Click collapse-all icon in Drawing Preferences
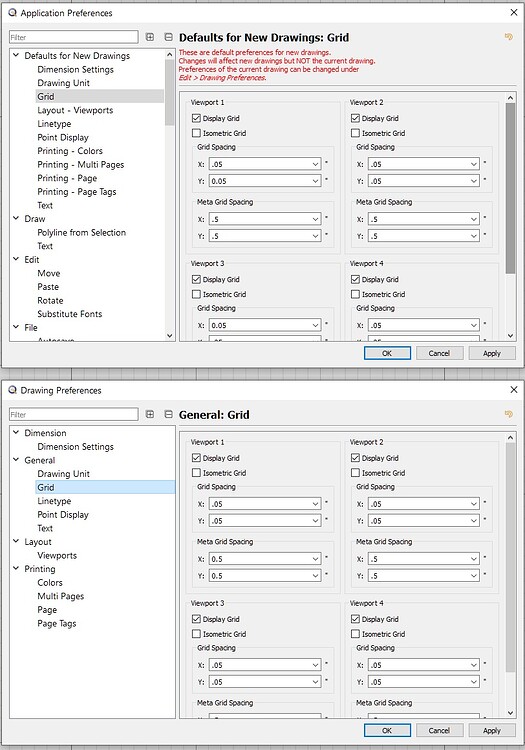The width and height of the screenshot is (525, 750). click(x=168, y=414)
